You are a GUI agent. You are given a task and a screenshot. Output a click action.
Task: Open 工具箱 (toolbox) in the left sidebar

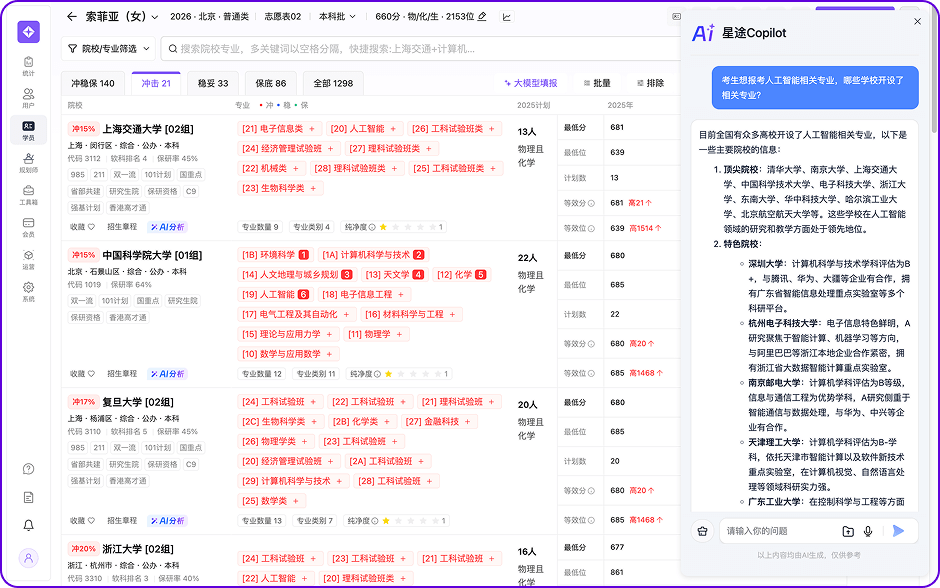[28, 195]
